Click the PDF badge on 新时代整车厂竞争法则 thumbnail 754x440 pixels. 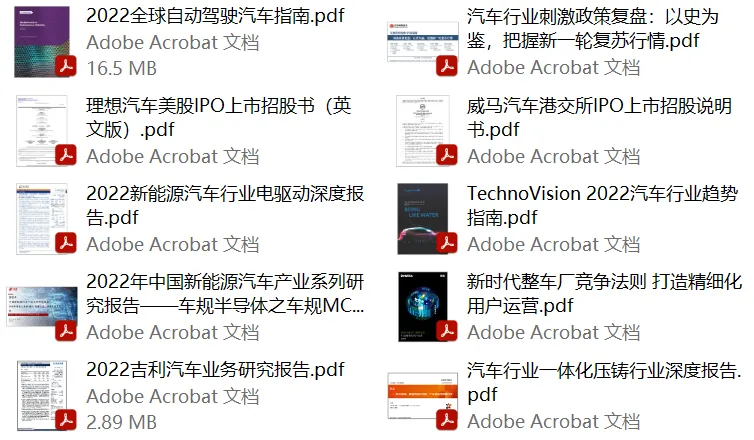[x=447, y=331]
